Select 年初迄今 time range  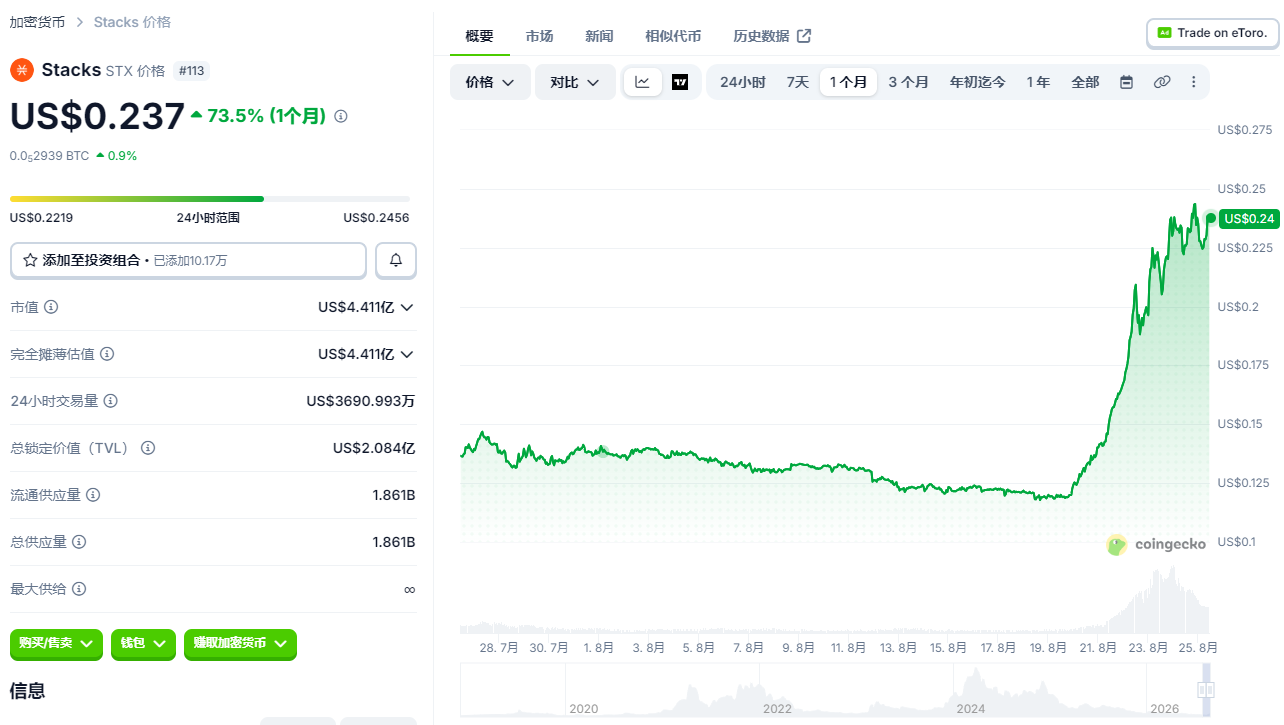click(x=978, y=82)
